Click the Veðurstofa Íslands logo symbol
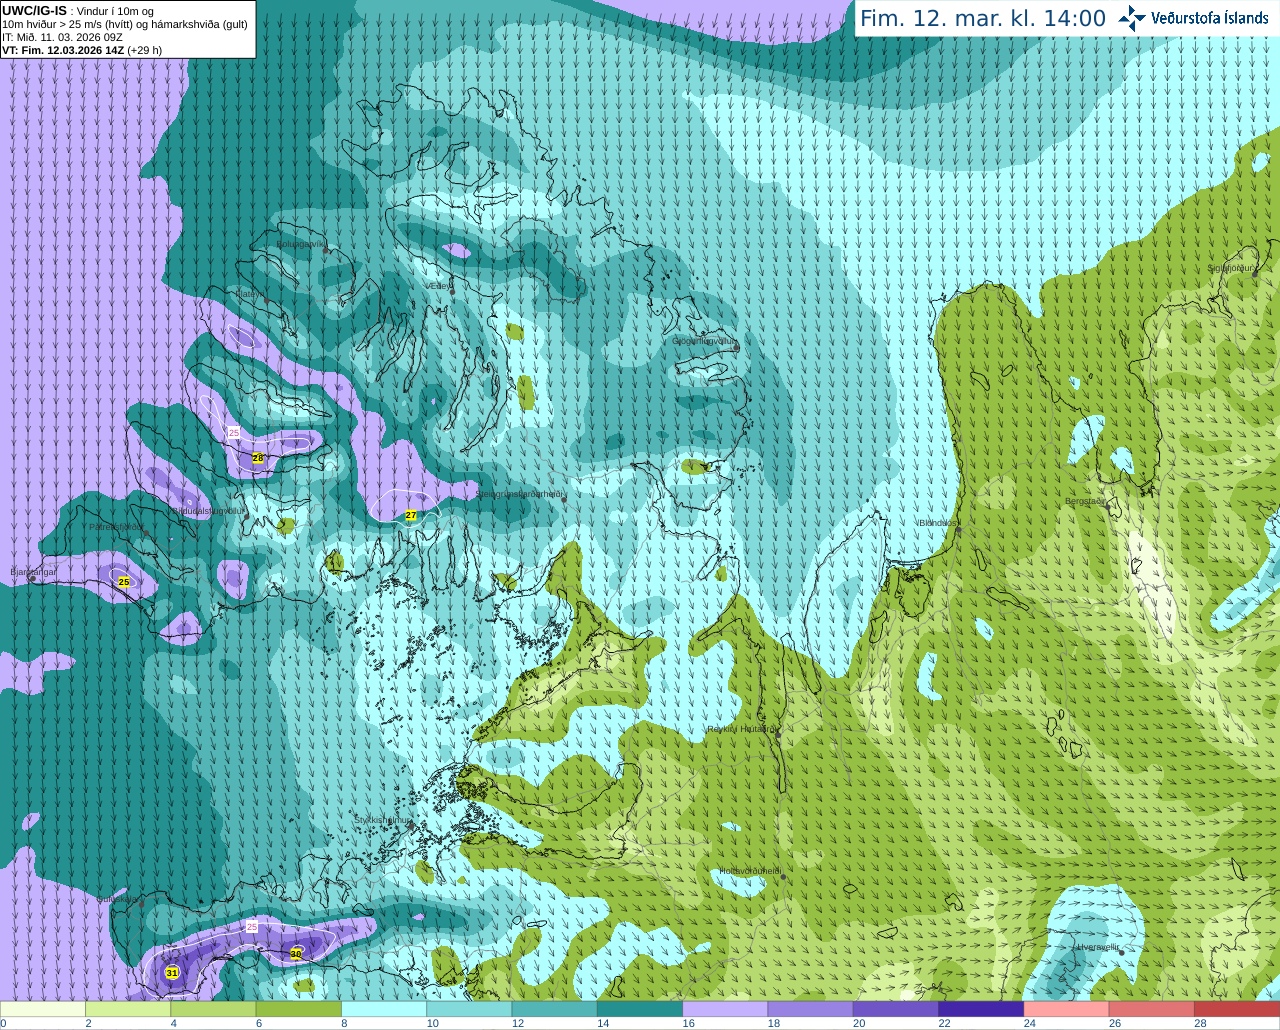The width and height of the screenshot is (1280, 1030). pyautogui.click(x=1132, y=18)
